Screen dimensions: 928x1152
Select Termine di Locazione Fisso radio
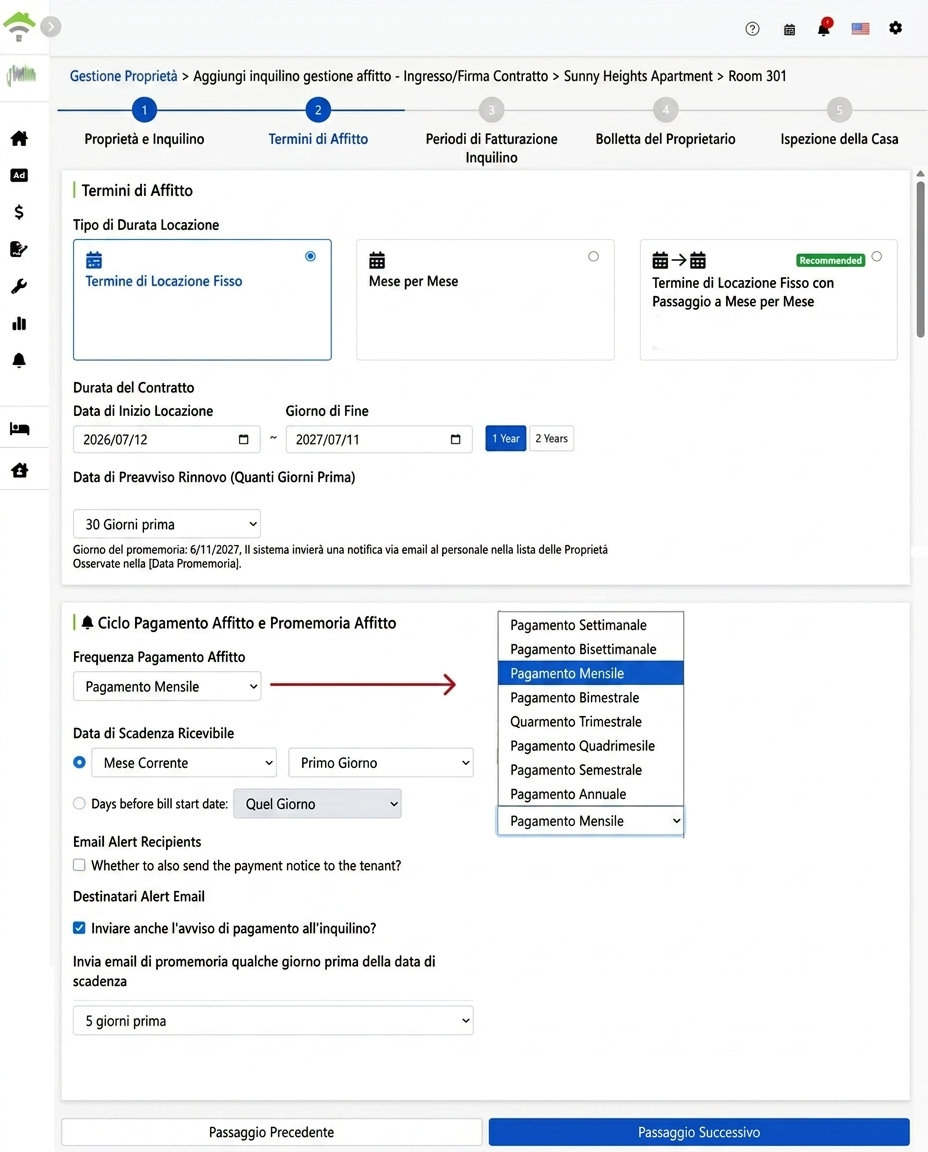point(310,256)
